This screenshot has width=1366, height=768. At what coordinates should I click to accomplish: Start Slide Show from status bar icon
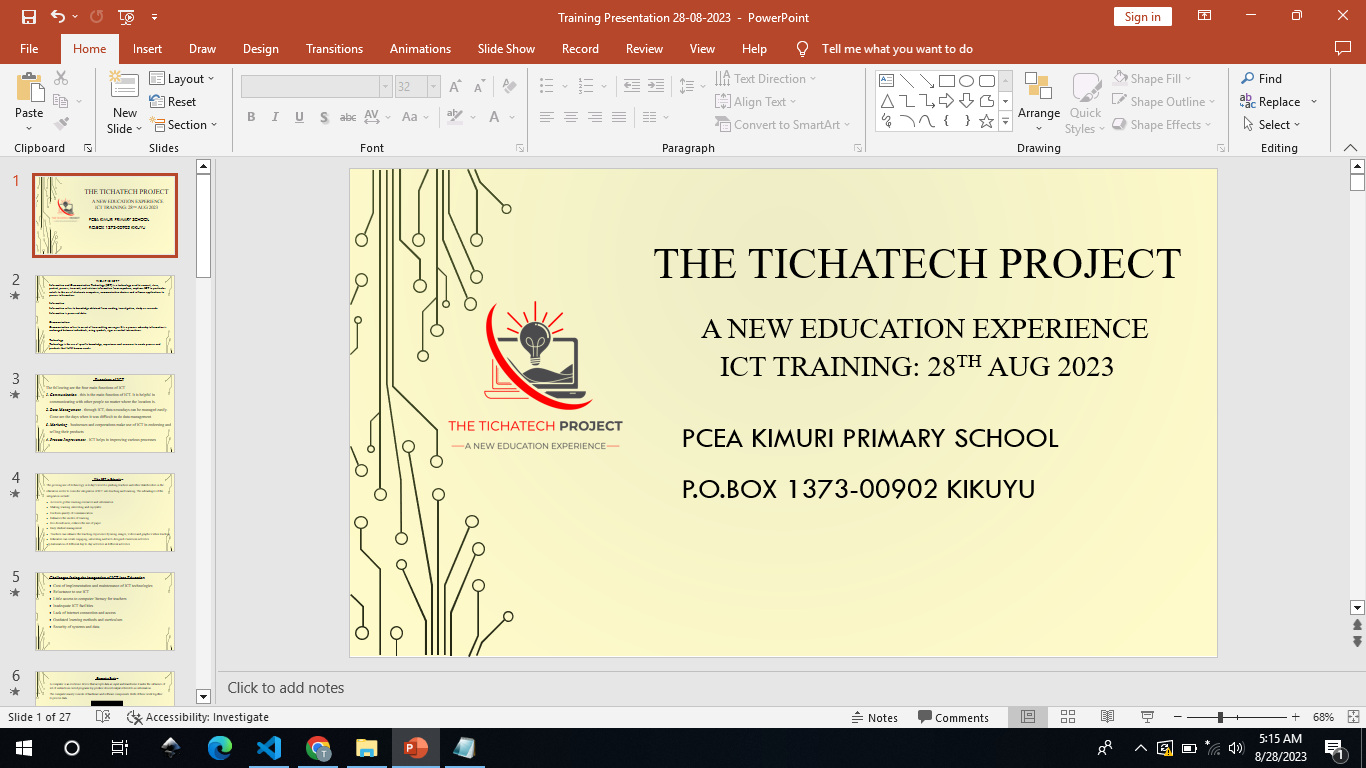(x=1147, y=717)
